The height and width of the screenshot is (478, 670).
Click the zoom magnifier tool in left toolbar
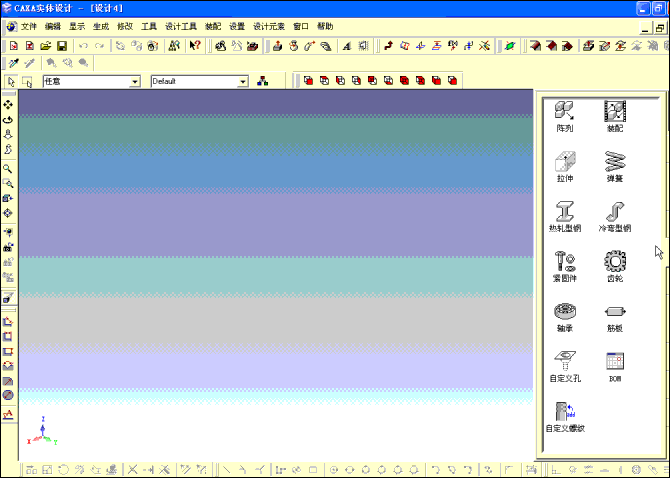click(8, 169)
